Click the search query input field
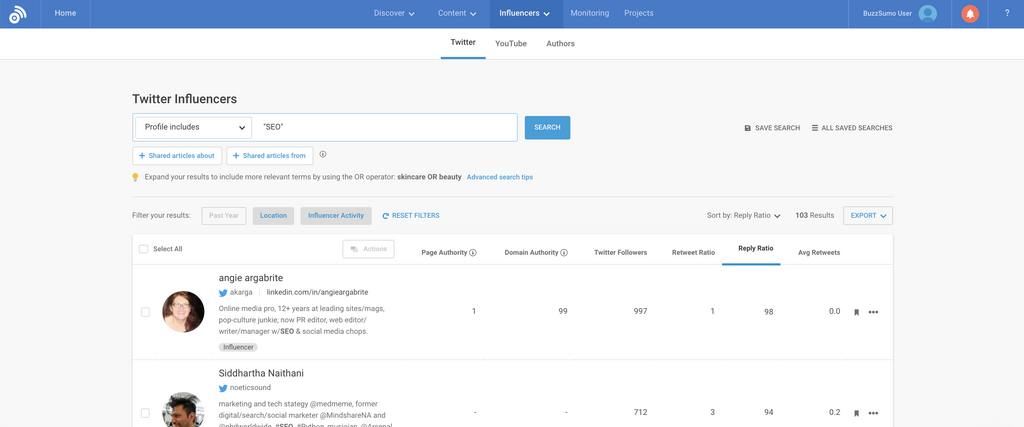Screen dimensions: 1024x427 point(385,127)
